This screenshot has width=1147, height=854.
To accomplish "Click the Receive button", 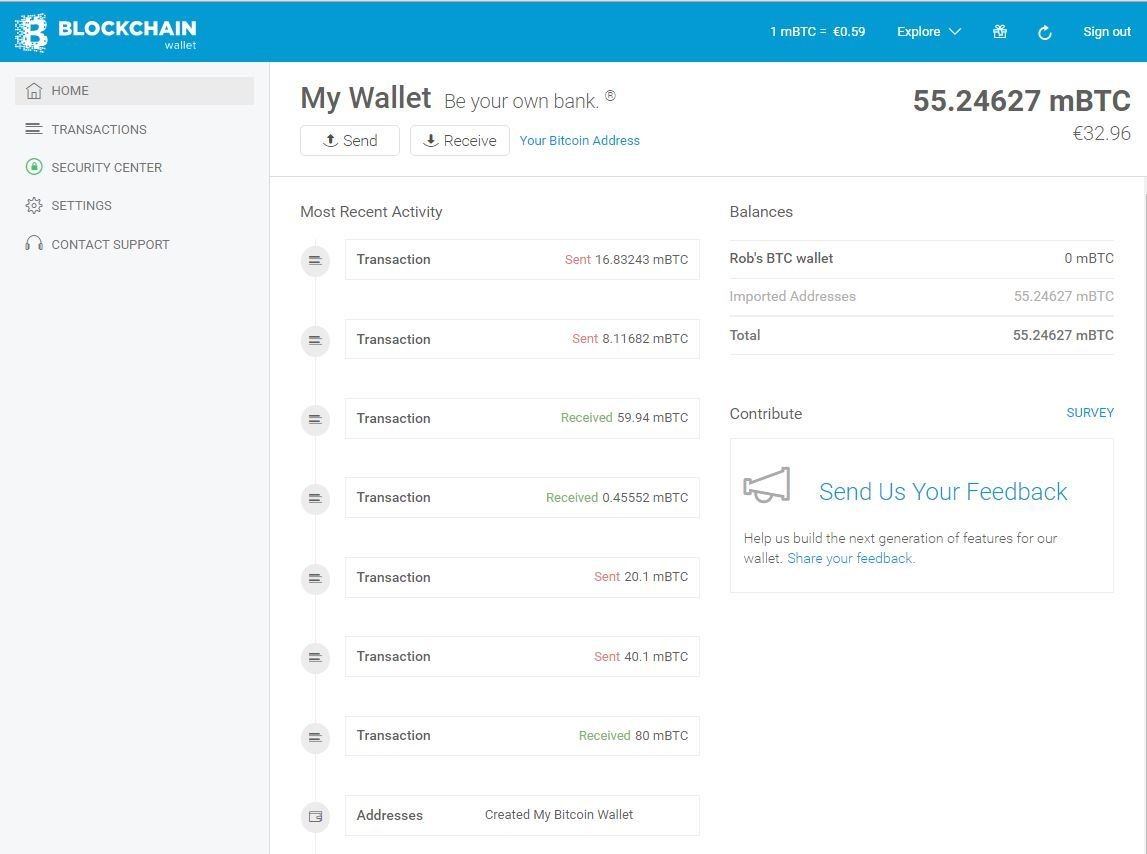I will (459, 141).
